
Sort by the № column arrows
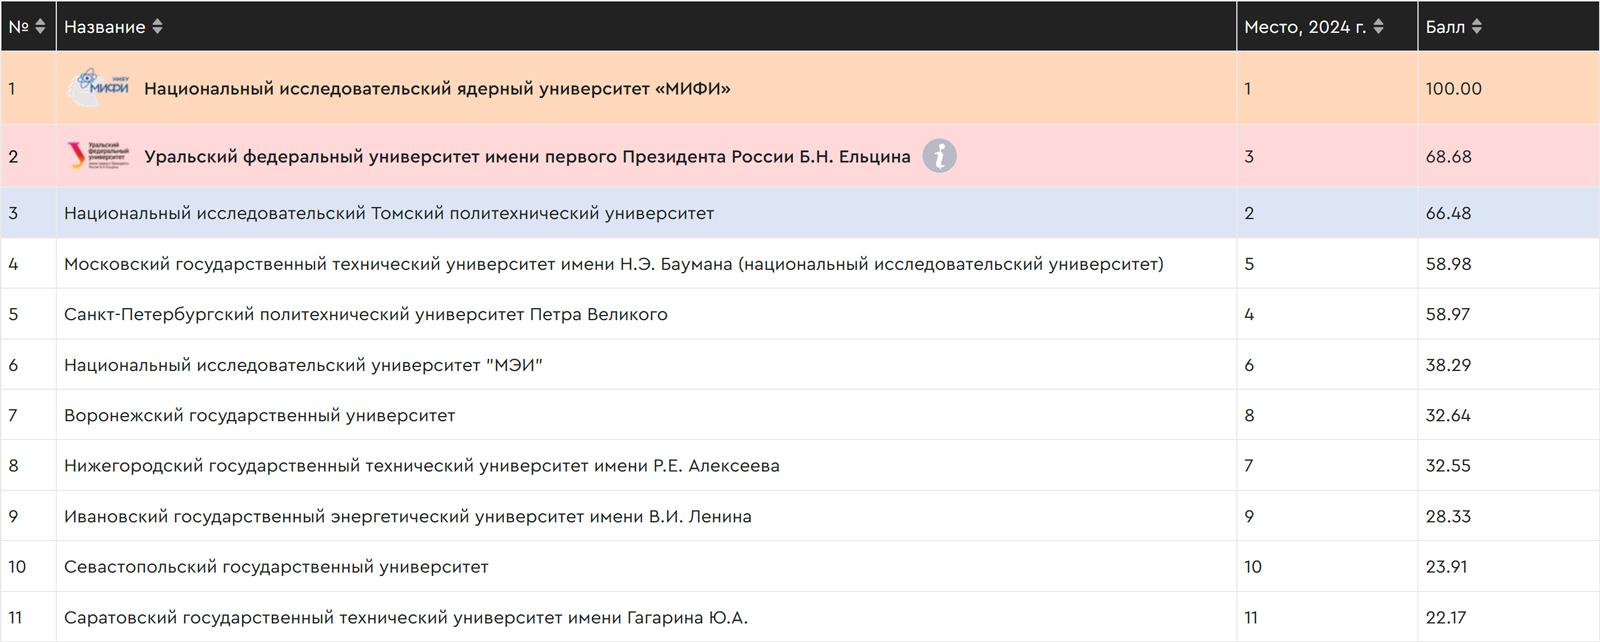(40, 27)
